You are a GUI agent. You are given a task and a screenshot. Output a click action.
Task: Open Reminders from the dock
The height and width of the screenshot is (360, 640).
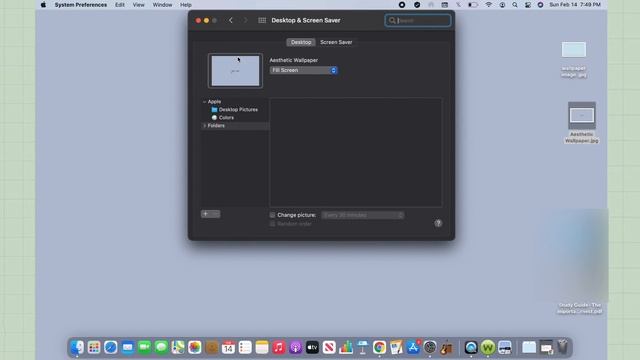pos(245,347)
